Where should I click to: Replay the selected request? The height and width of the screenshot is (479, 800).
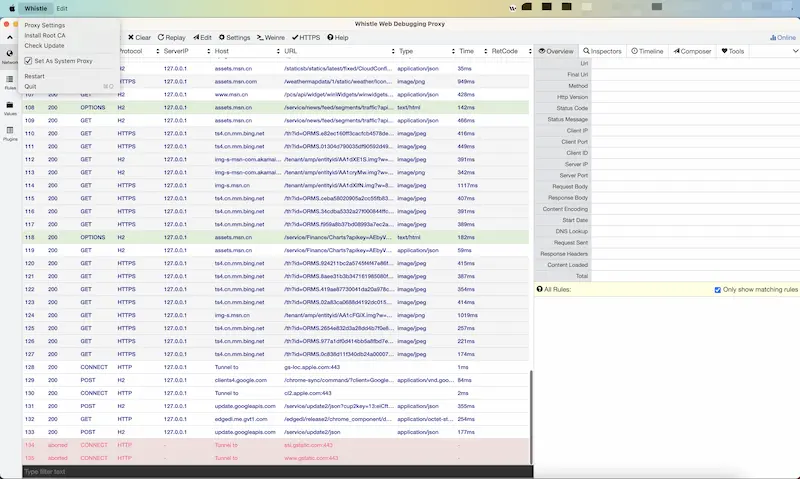coord(171,37)
